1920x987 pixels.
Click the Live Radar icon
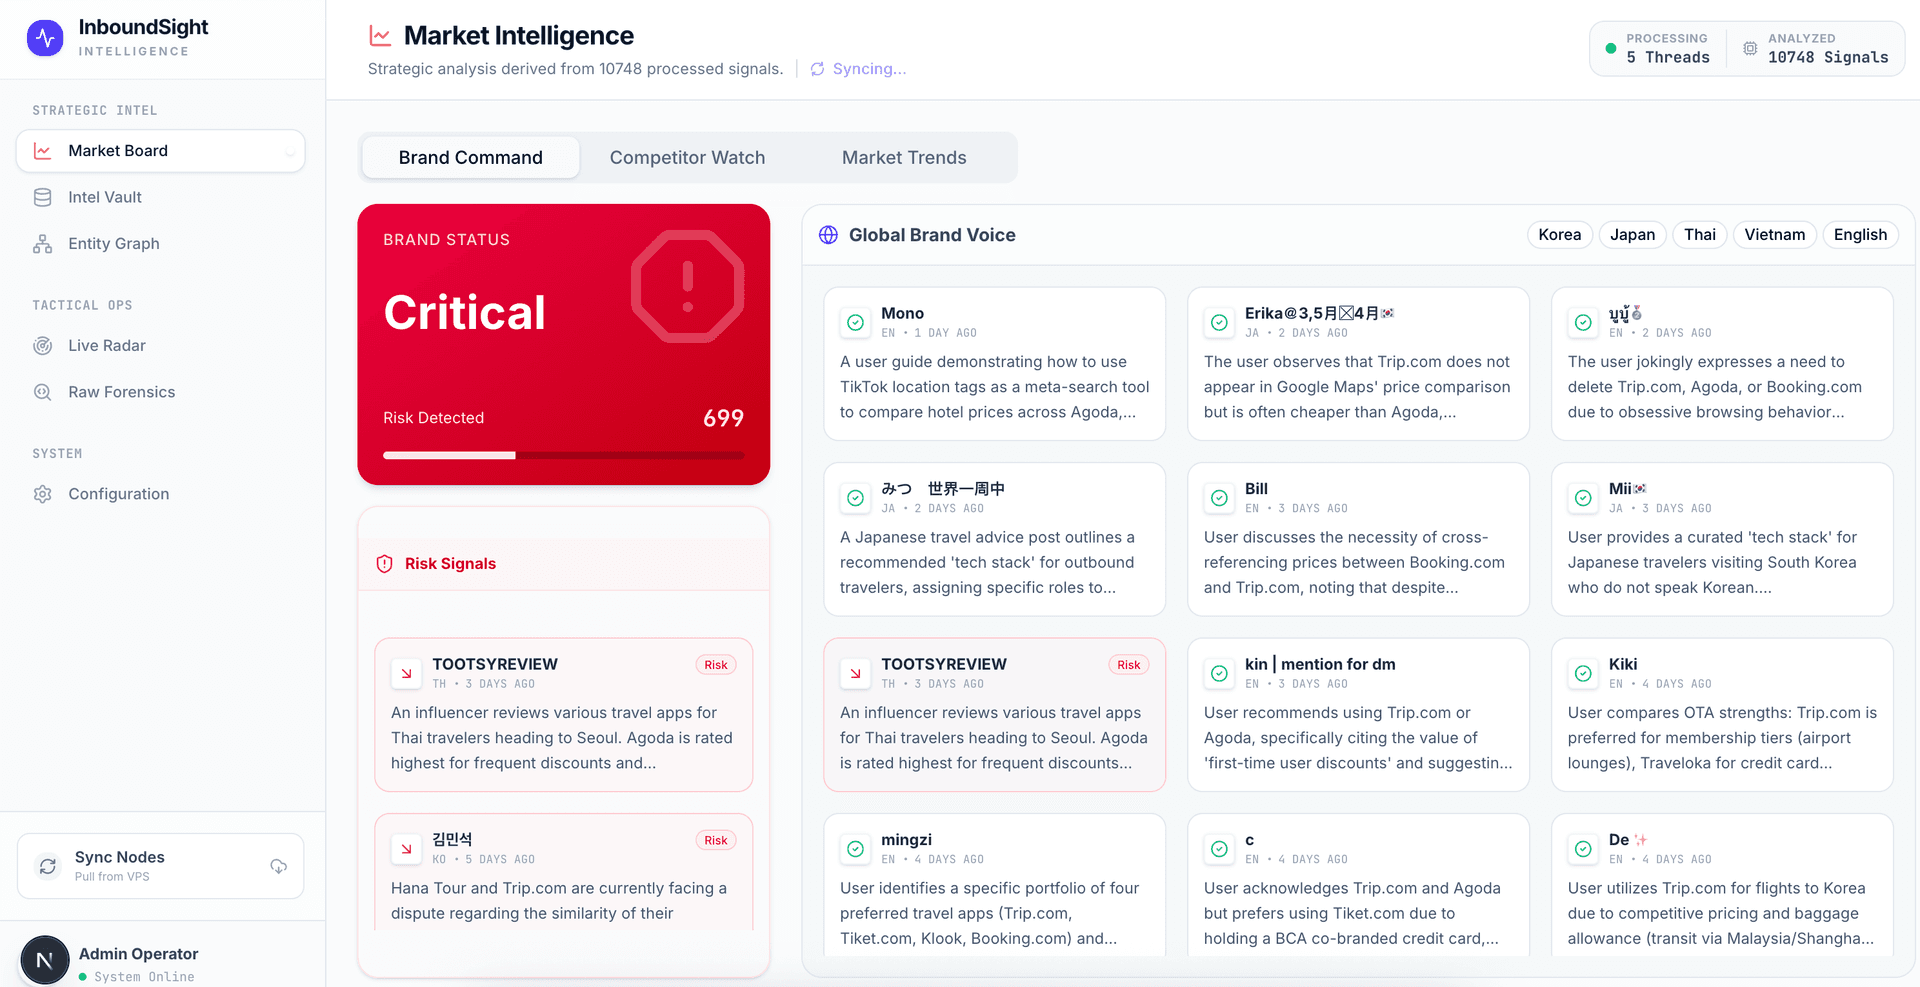pos(42,346)
